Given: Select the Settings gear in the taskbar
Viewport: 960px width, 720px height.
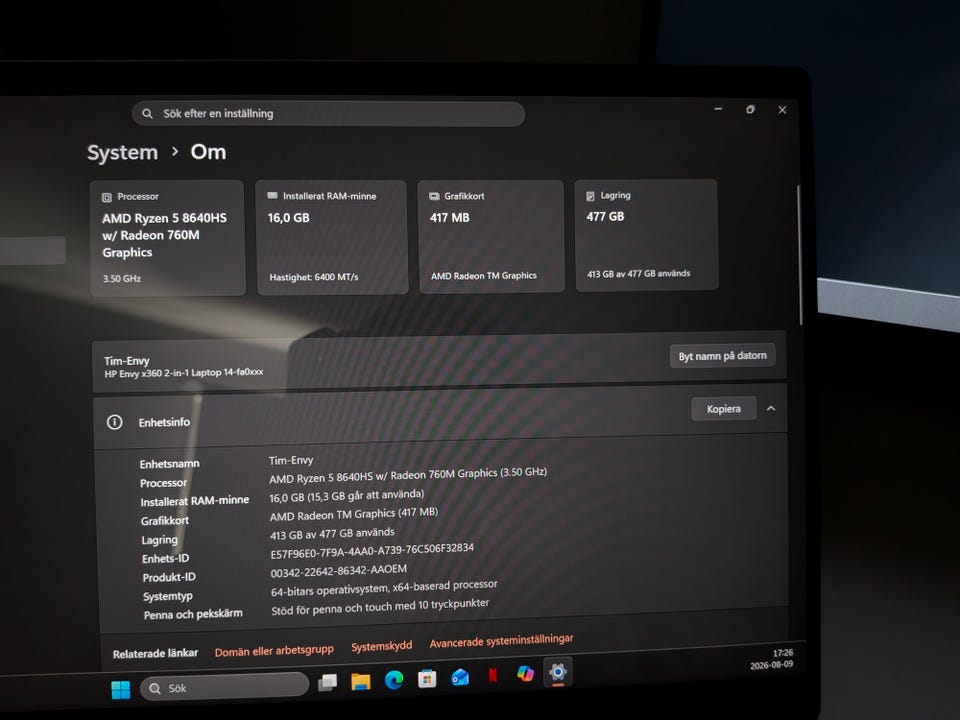Looking at the screenshot, I should point(558,672).
